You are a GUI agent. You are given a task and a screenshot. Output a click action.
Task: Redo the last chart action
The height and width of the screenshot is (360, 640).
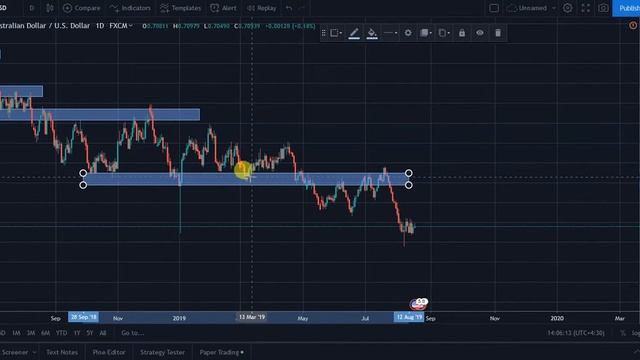pos(302,8)
